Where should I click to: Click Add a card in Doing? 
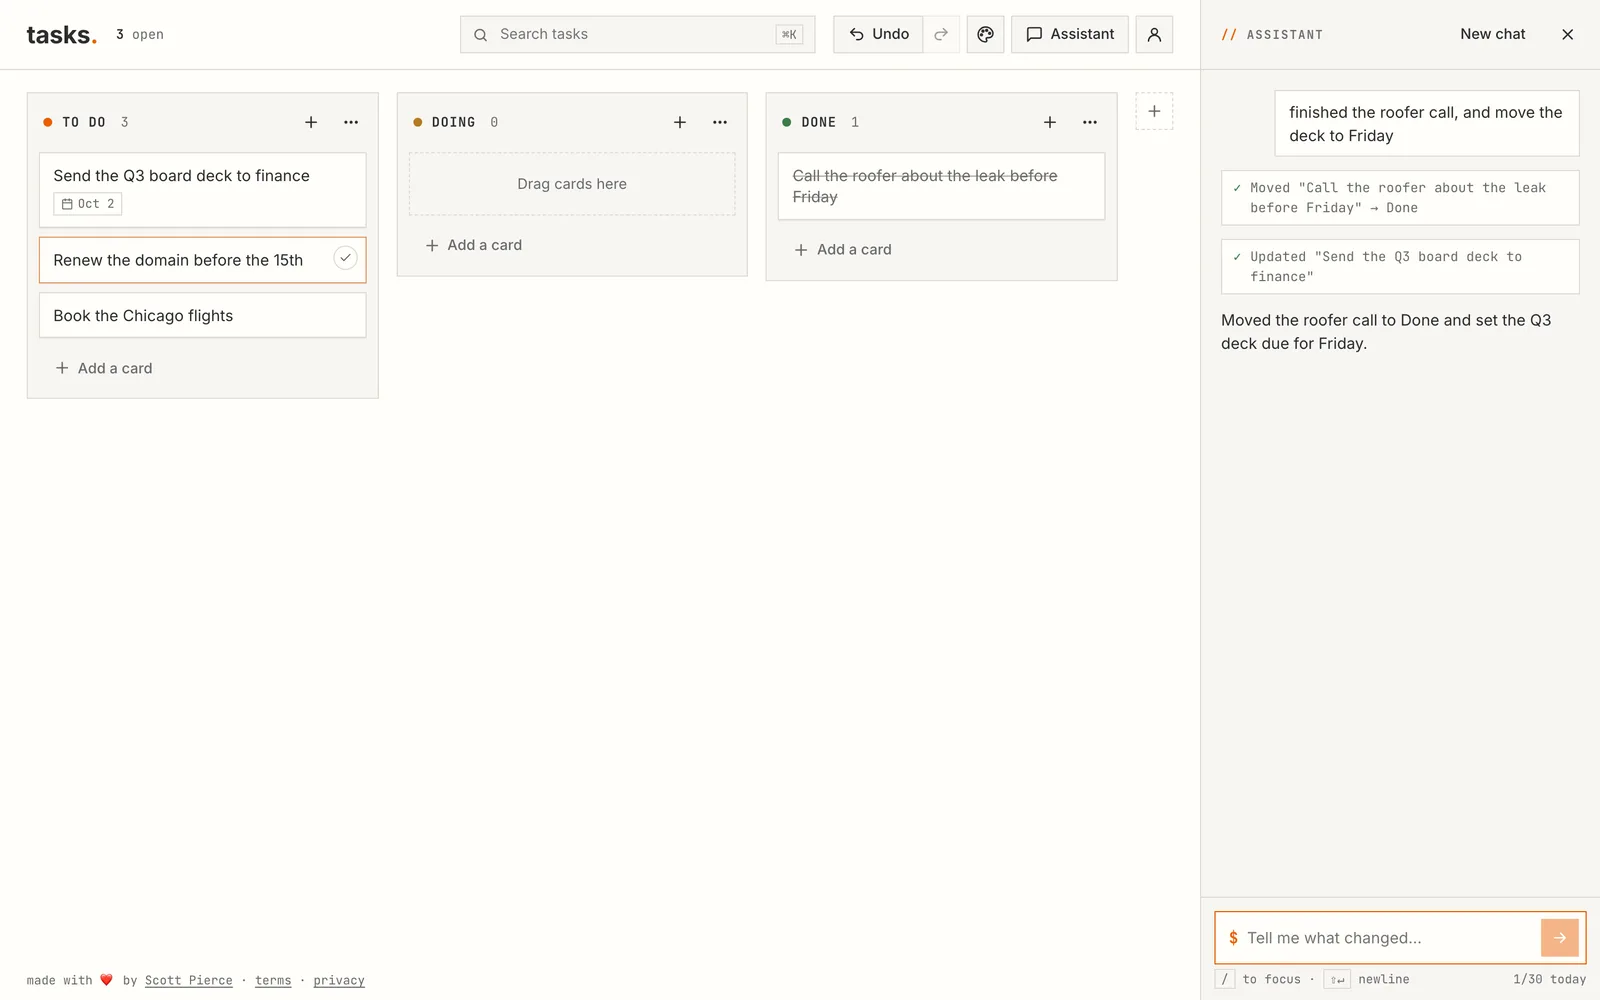(474, 245)
